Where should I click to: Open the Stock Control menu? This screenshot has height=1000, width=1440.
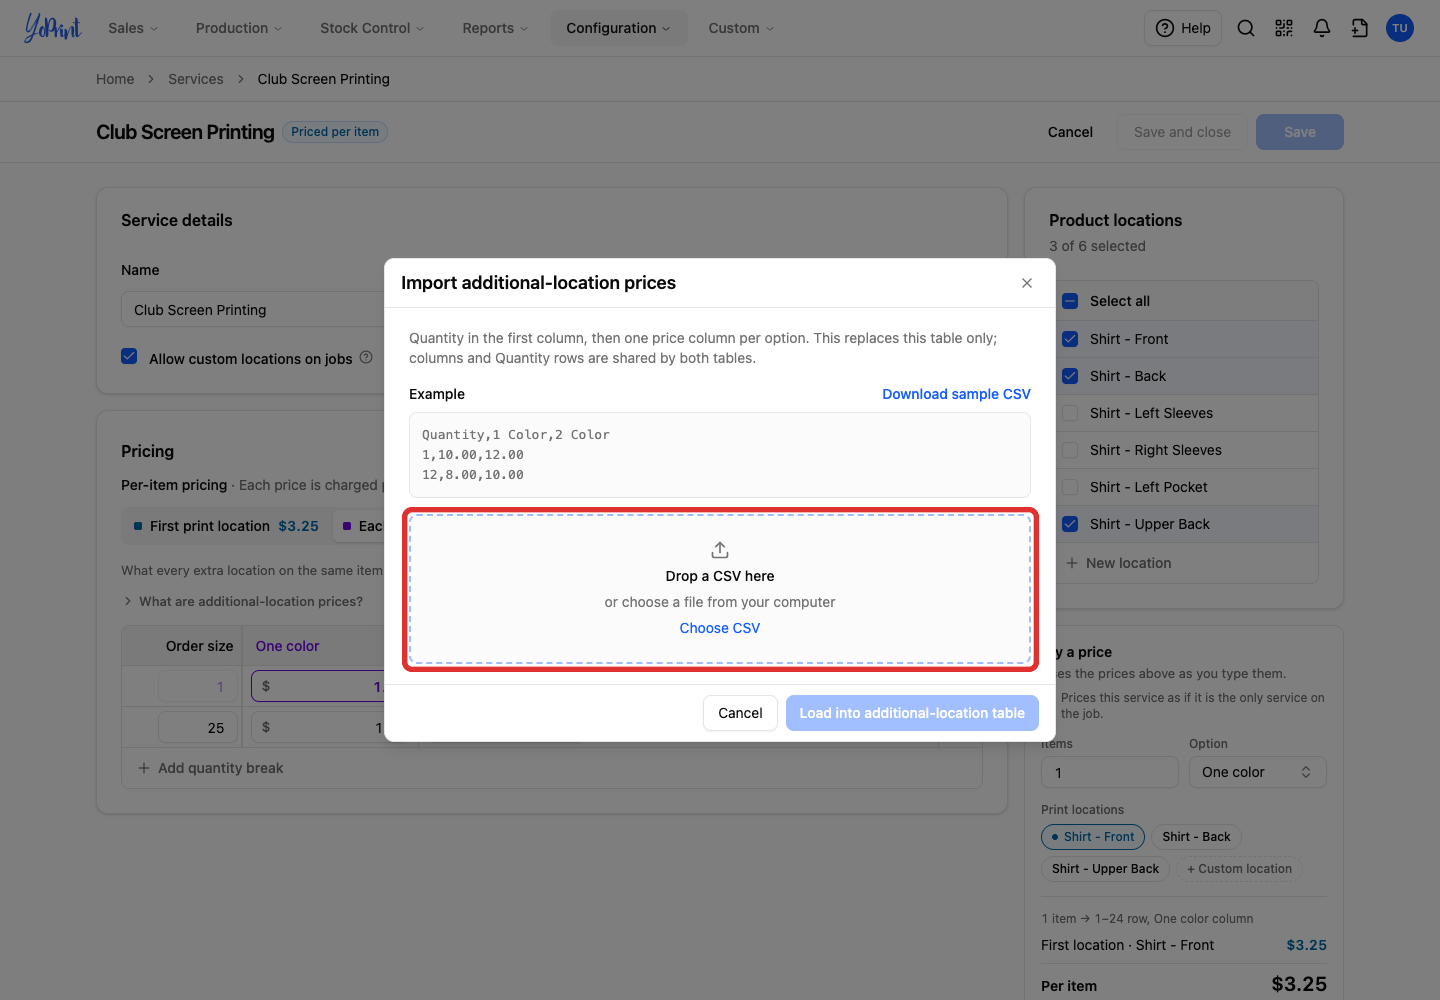[x=372, y=28]
